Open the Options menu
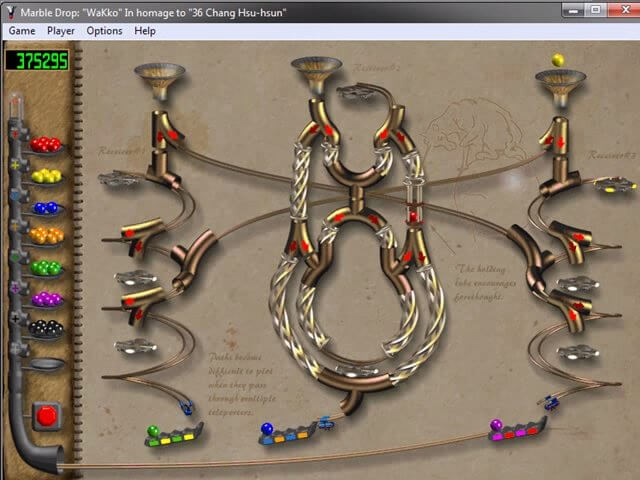Viewport: 640px width, 480px height. [104, 31]
